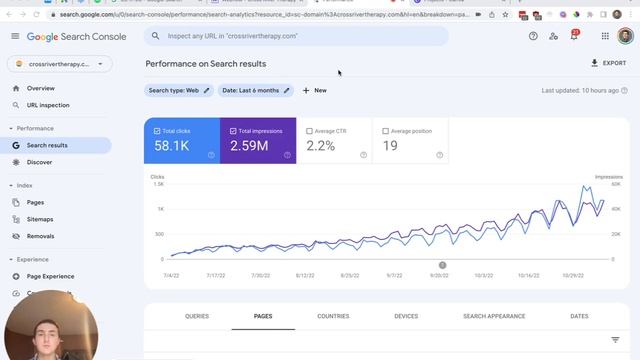Click the share page icon in address bar

pyautogui.click(x=492, y=15)
